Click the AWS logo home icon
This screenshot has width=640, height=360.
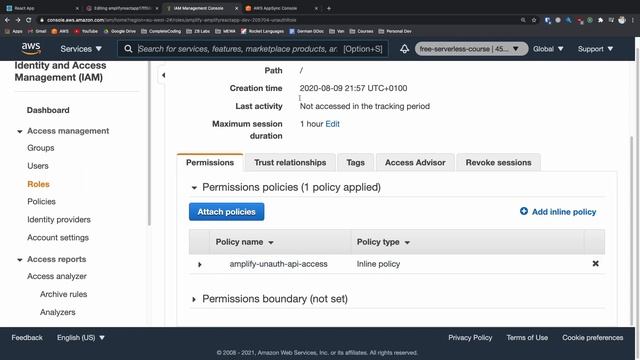(x=31, y=49)
